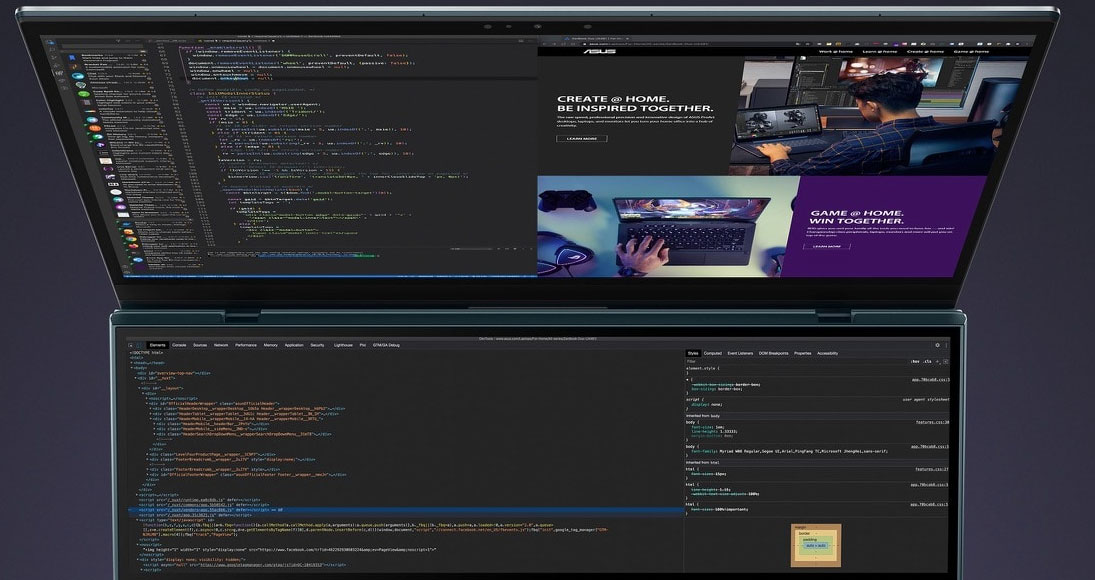
Task: Open the features.css:20 source link
Action: pyautogui.click(x=932, y=422)
